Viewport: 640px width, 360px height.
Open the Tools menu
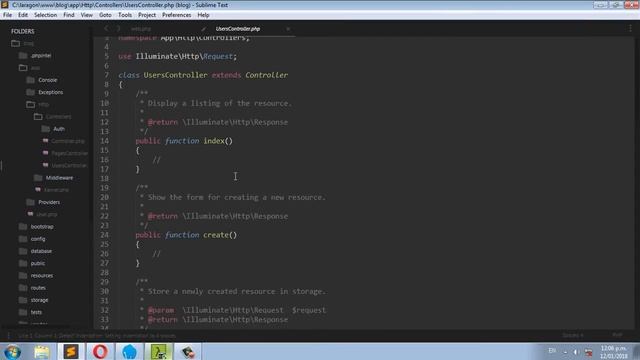125,15
